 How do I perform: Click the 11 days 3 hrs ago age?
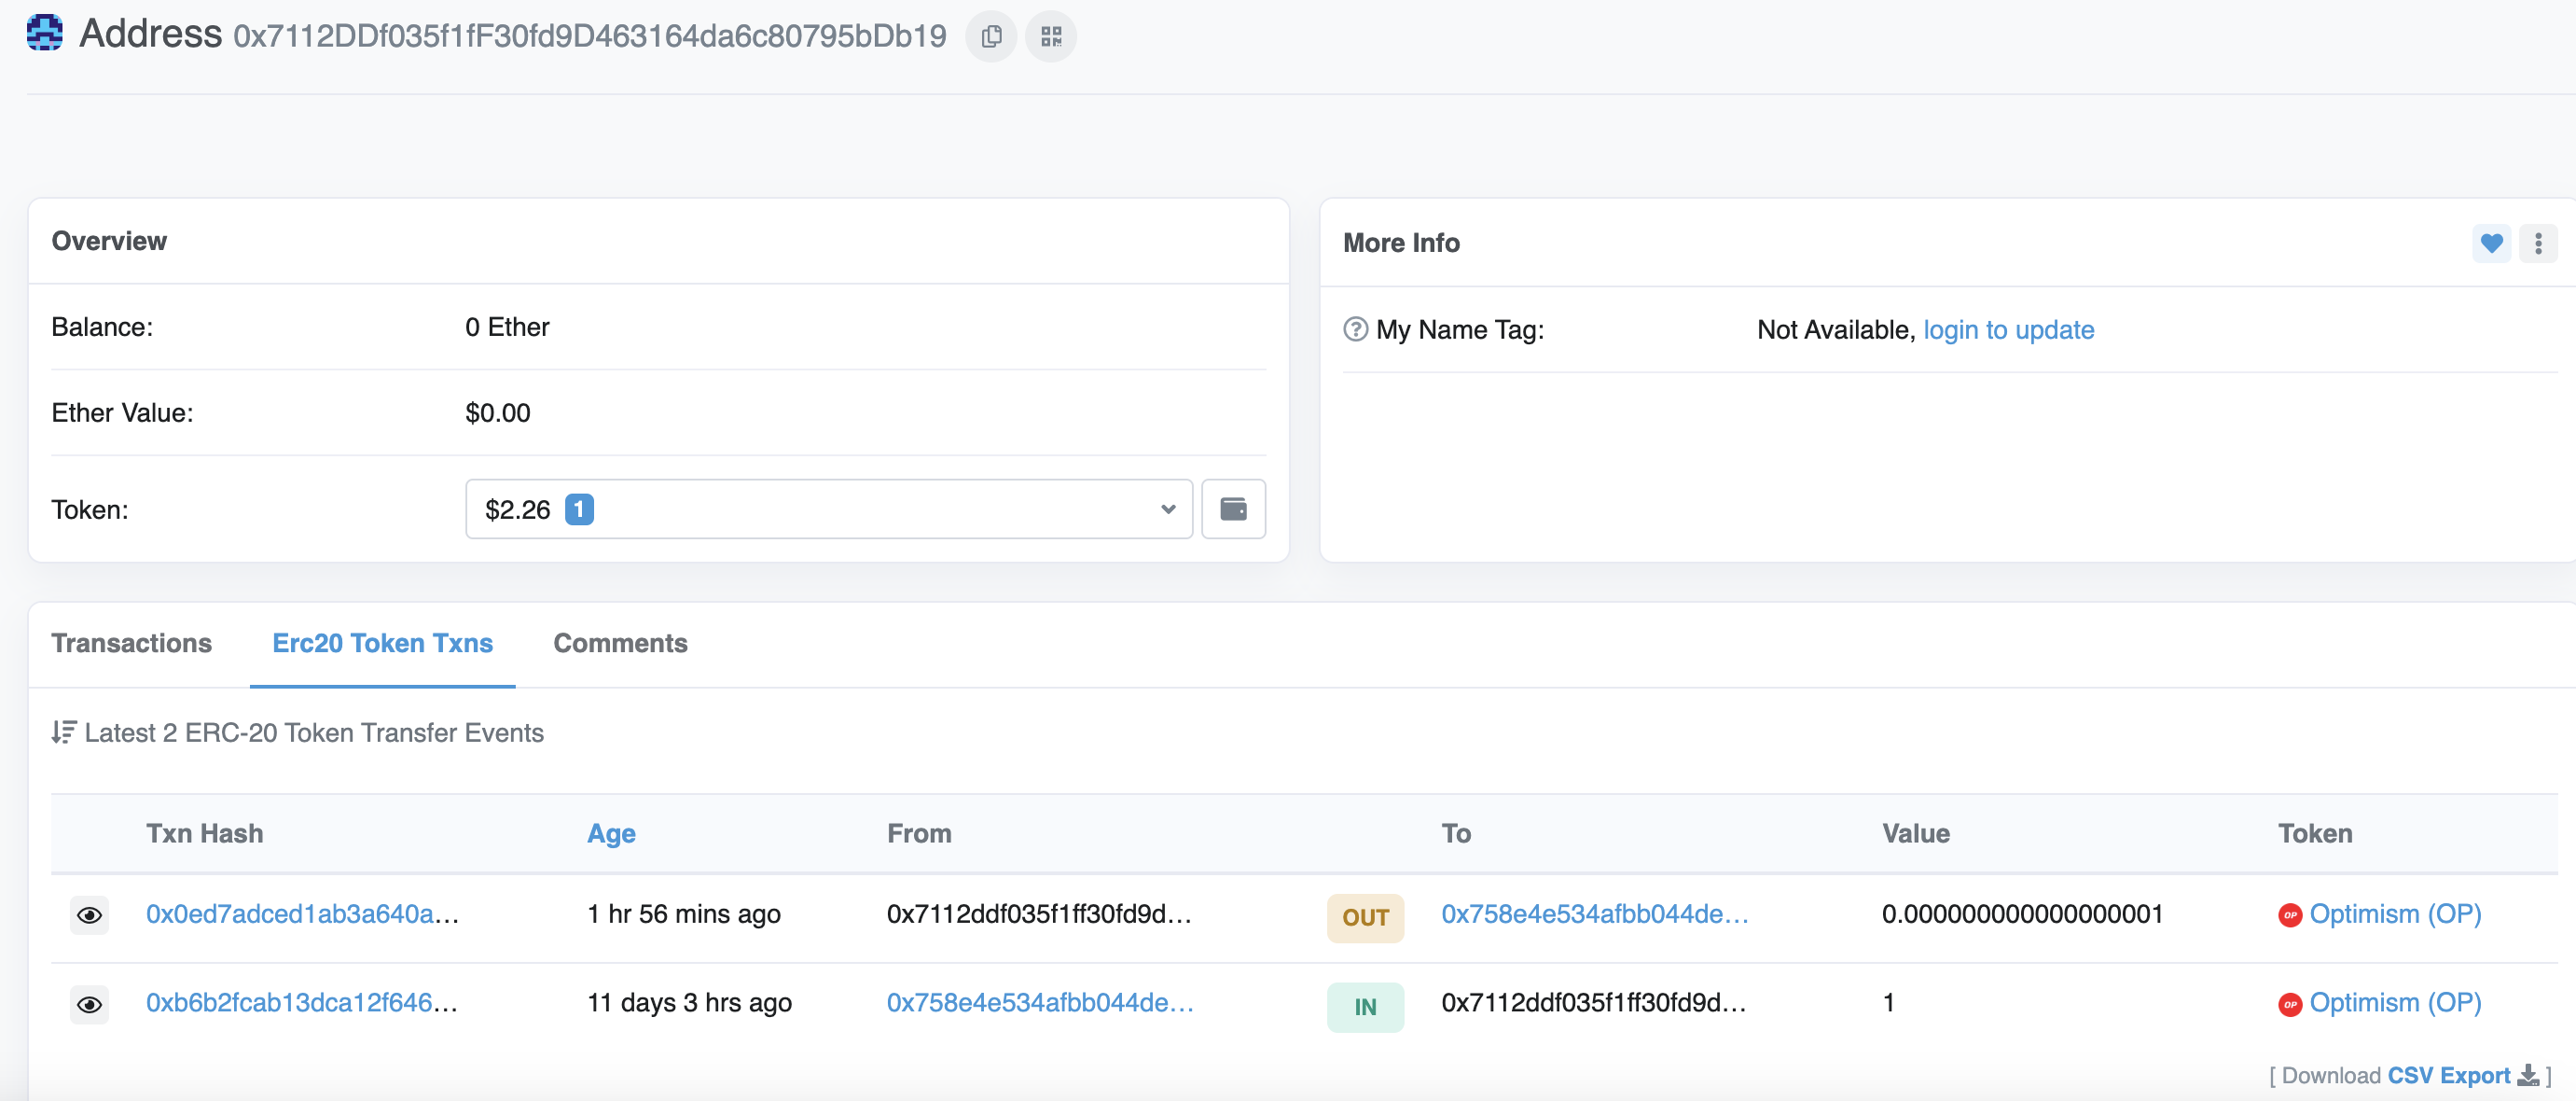pos(689,1002)
